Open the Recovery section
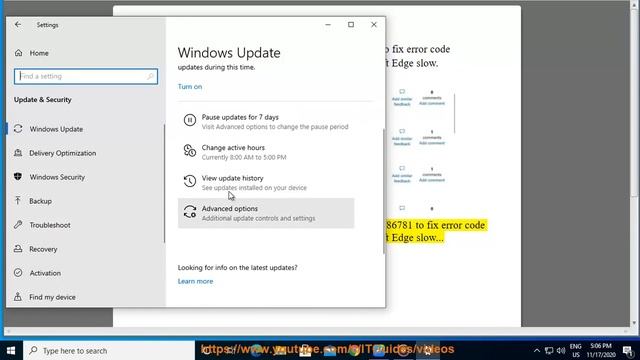Image resolution: width=640 pixels, height=360 pixels. pyautogui.click(x=43, y=249)
